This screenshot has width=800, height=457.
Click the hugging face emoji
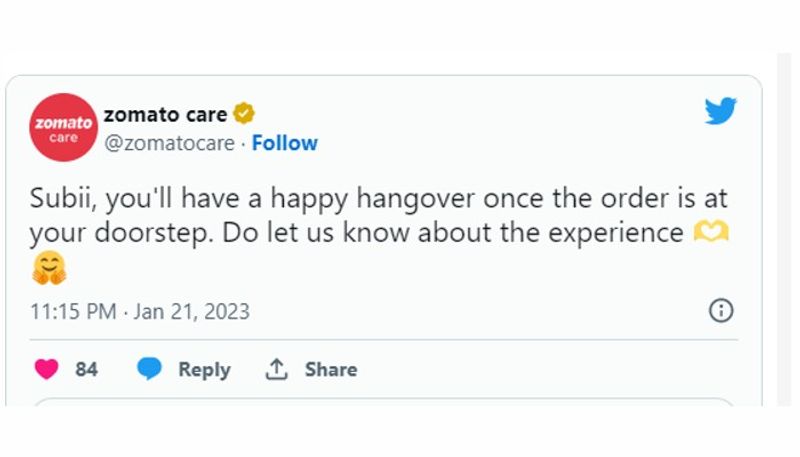coord(48,269)
